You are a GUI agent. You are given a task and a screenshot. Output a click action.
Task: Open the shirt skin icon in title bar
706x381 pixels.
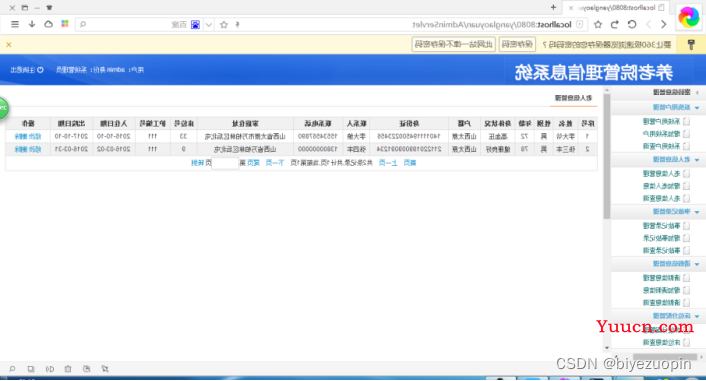pyautogui.click(x=50, y=8)
